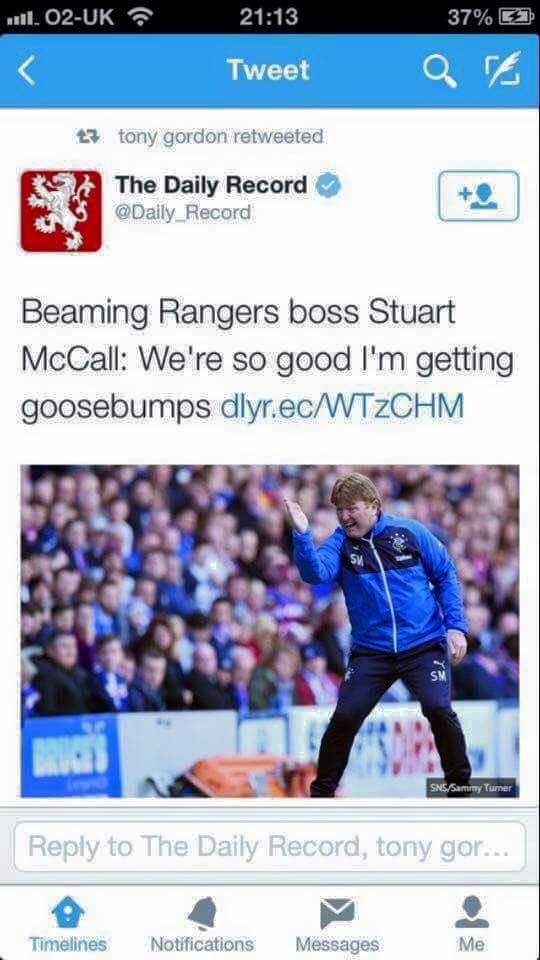Open search with the magnifier icon

click(440, 71)
